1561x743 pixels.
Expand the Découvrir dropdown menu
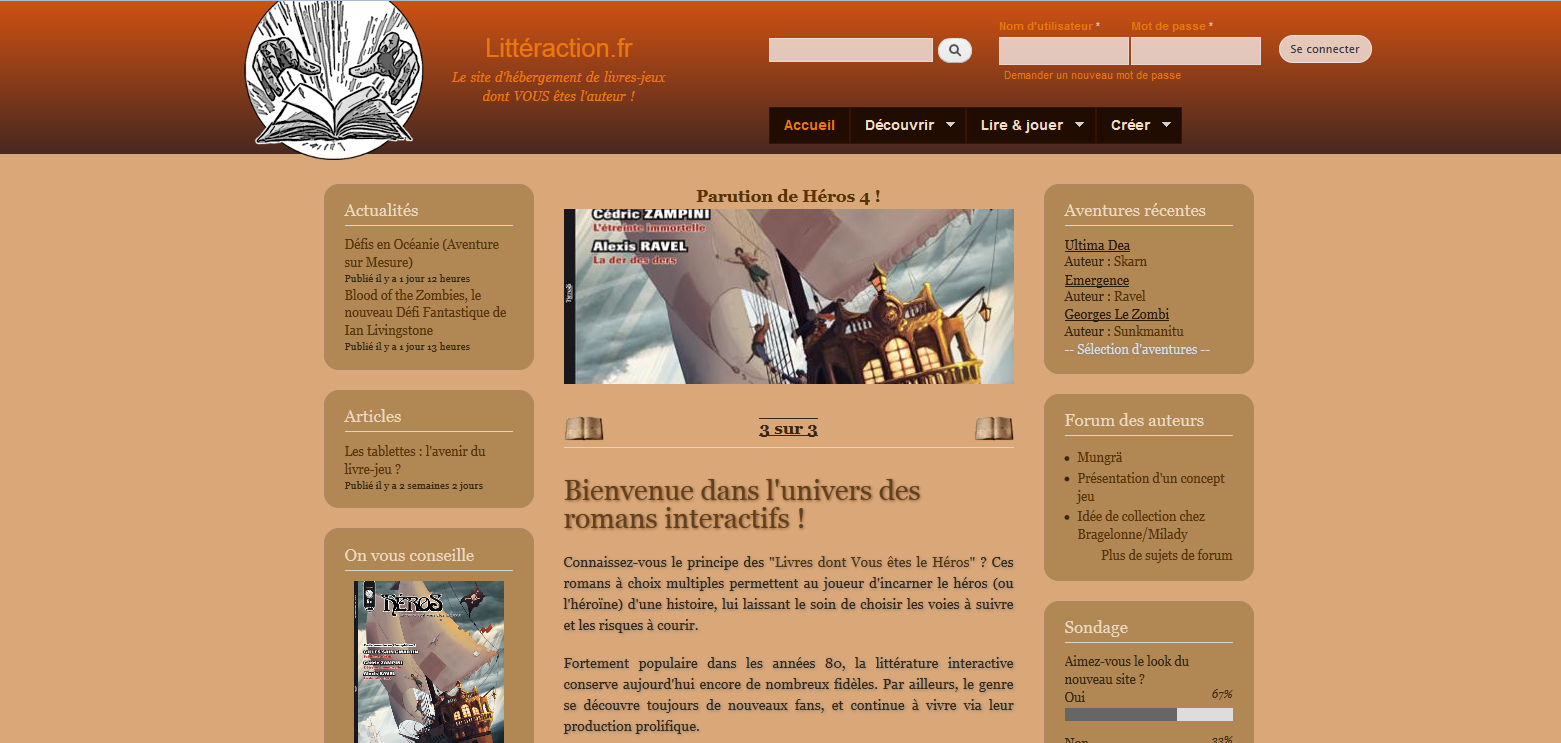[908, 125]
